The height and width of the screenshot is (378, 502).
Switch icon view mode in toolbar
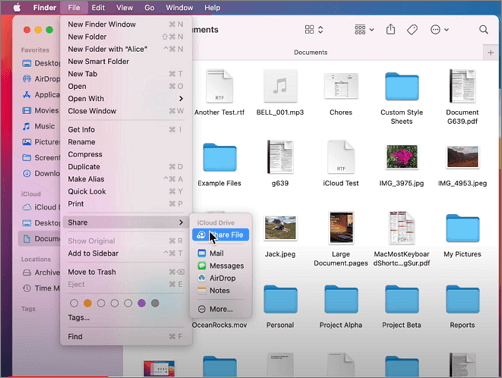click(x=314, y=30)
